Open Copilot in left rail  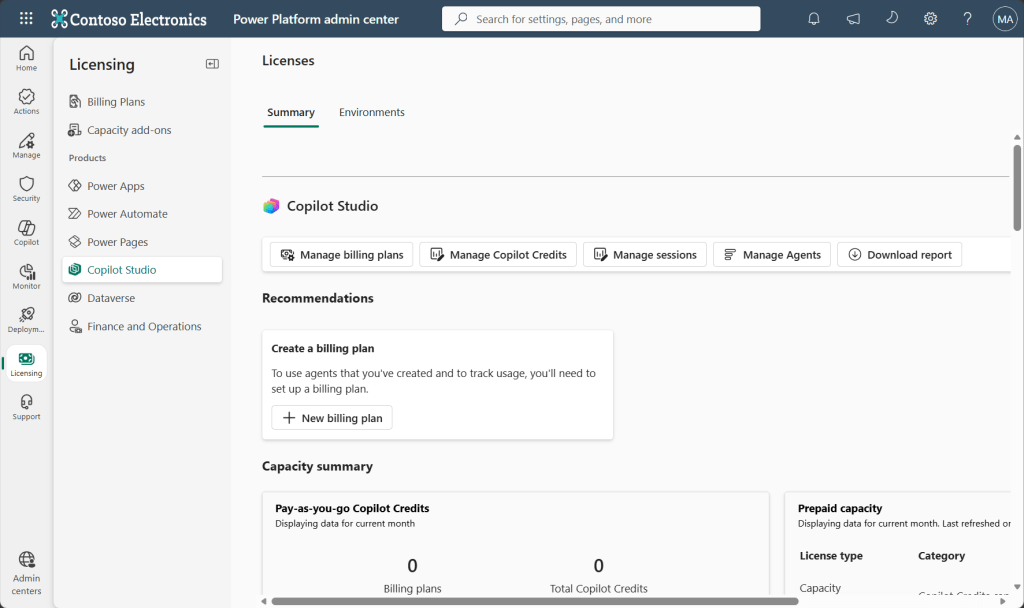coord(26,233)
